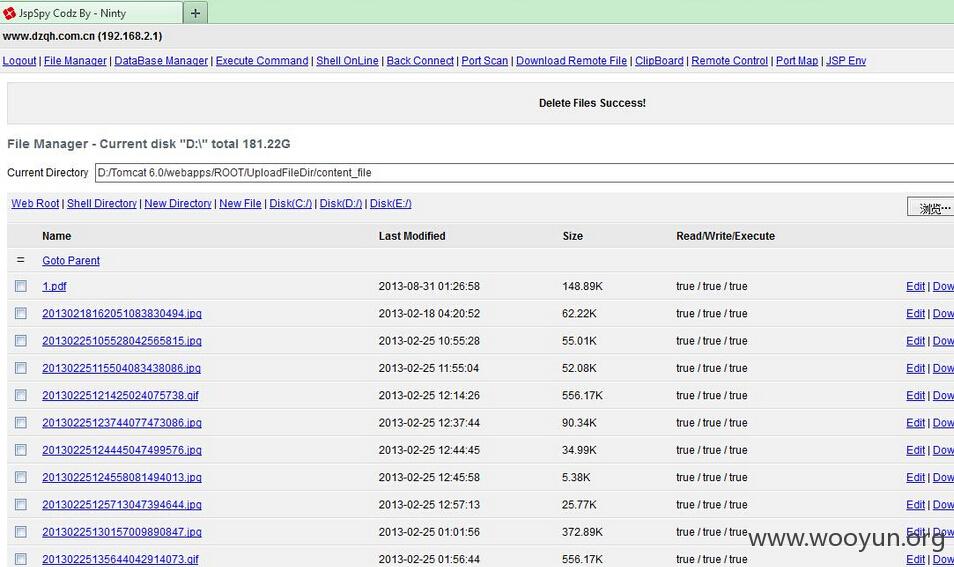Image resolution: width=954 pixels, height=567 pixels.
Task: Open the Port Scan tool
Action: pyautogui.click(x=485, y=61)
